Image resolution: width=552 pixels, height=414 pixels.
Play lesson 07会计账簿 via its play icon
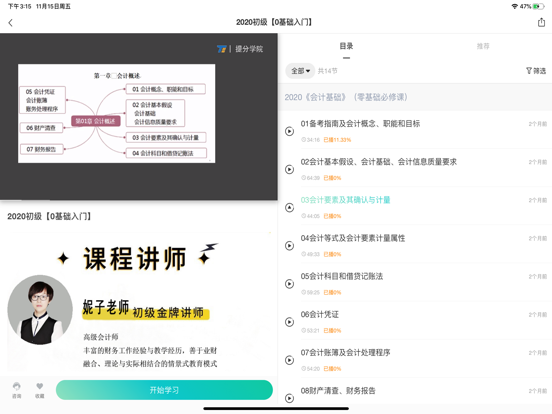[289, 360]
